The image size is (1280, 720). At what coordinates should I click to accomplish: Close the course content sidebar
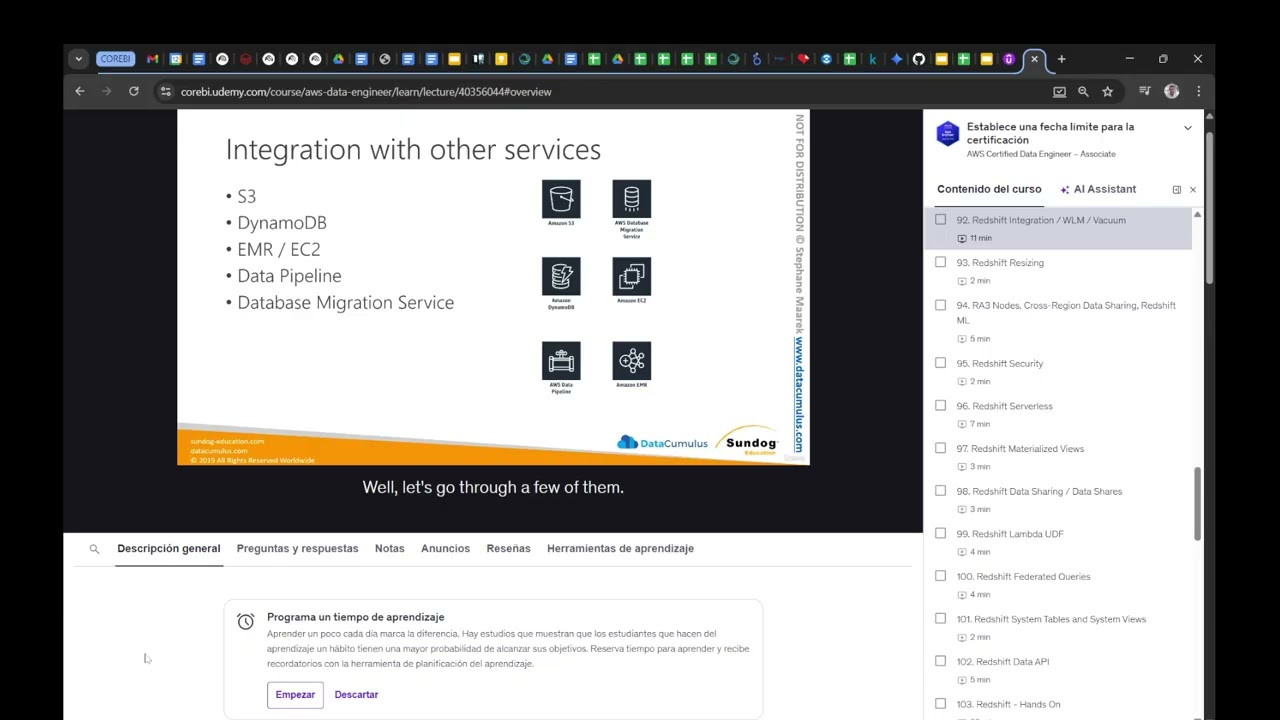pyautogui.click(x=1192, y=189)
